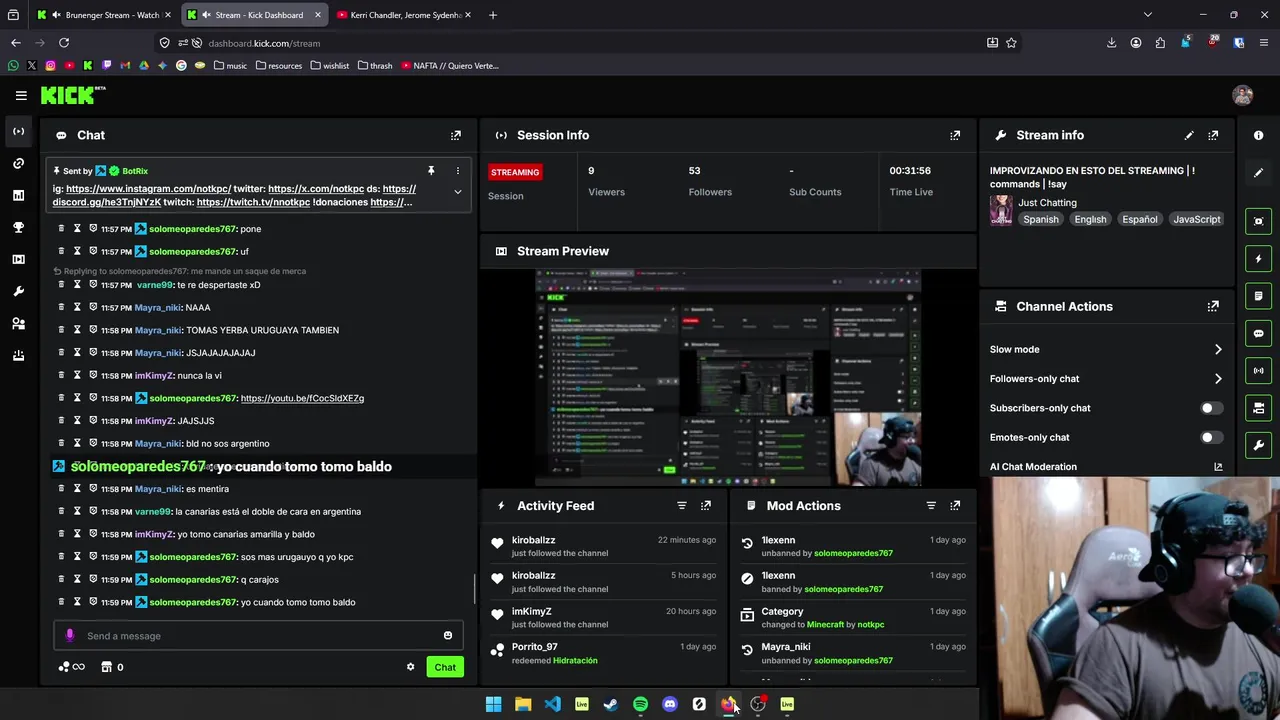Viewport: 1280px width, 720px height.
Task: Click the pencil edit icon in right sidebar
Action: pos(1259,172)
